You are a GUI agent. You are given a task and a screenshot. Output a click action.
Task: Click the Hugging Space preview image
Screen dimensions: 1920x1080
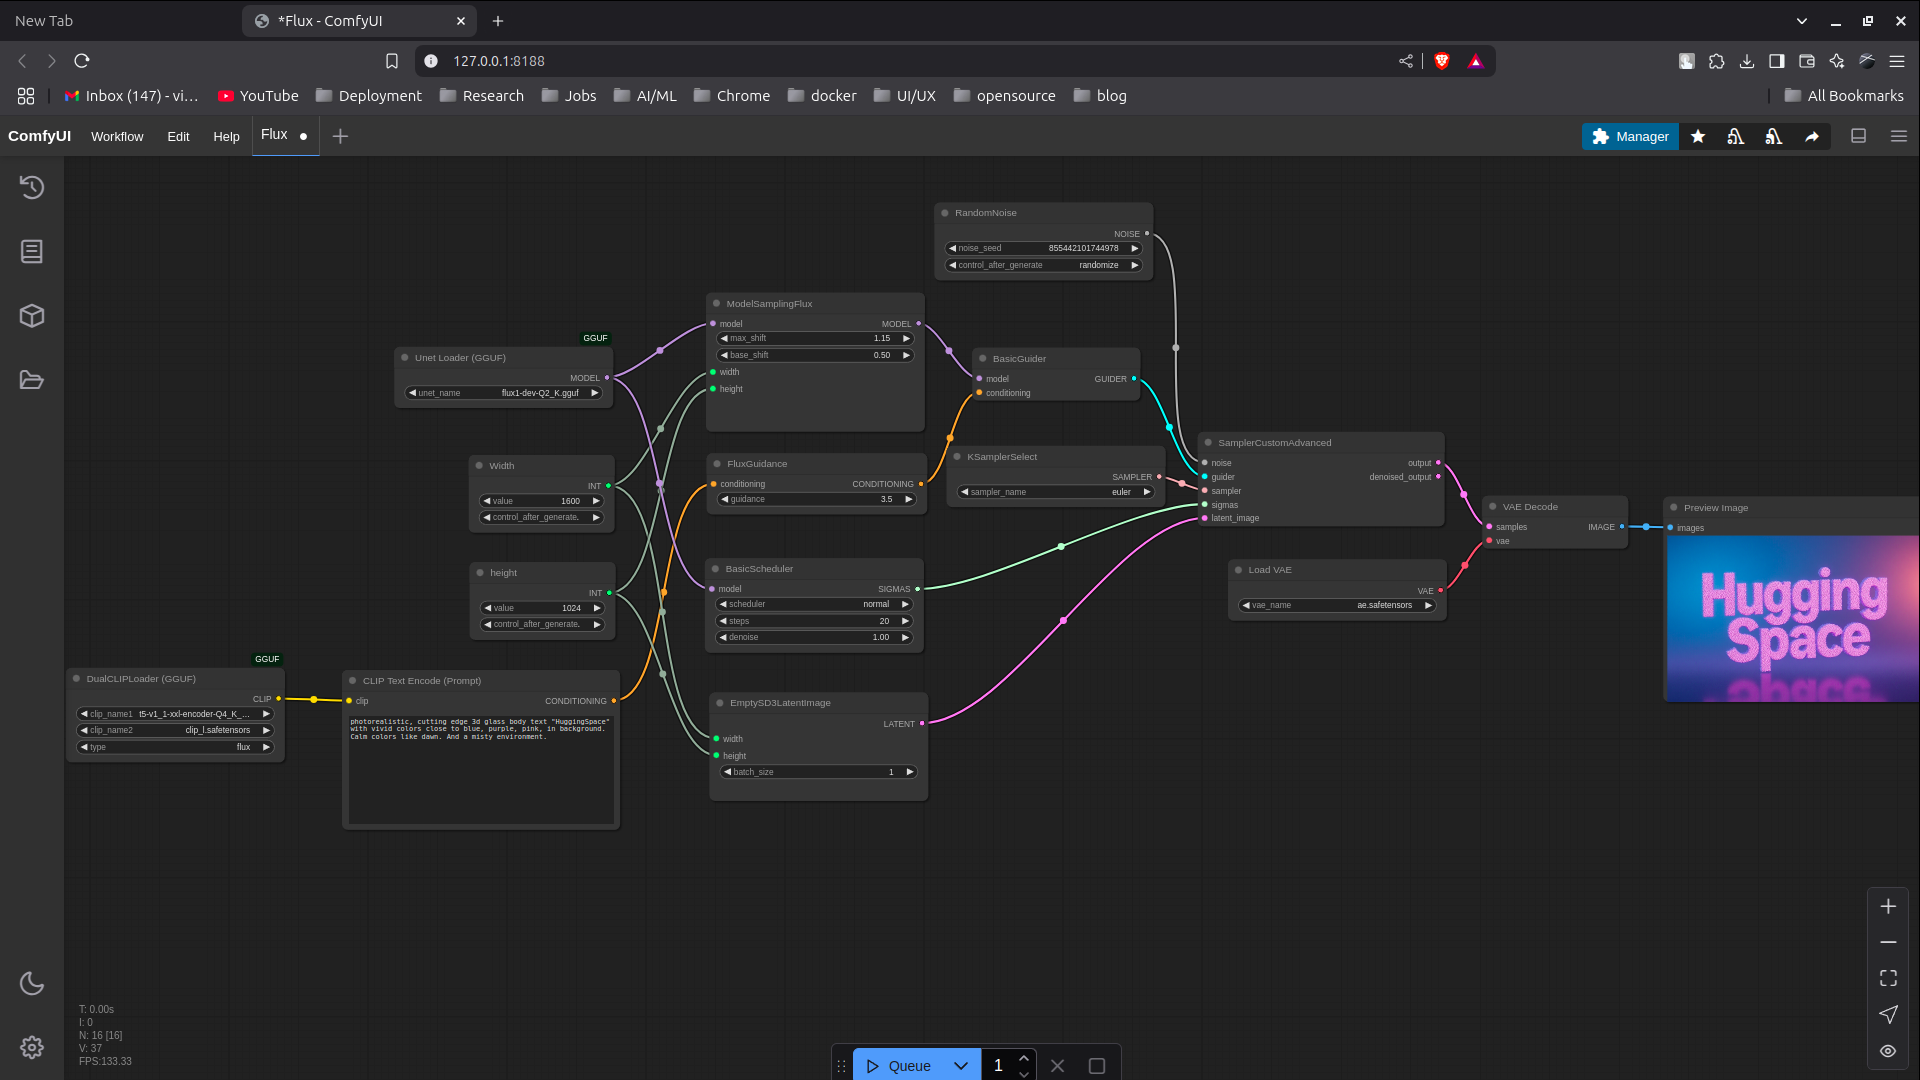point(1792,618)
